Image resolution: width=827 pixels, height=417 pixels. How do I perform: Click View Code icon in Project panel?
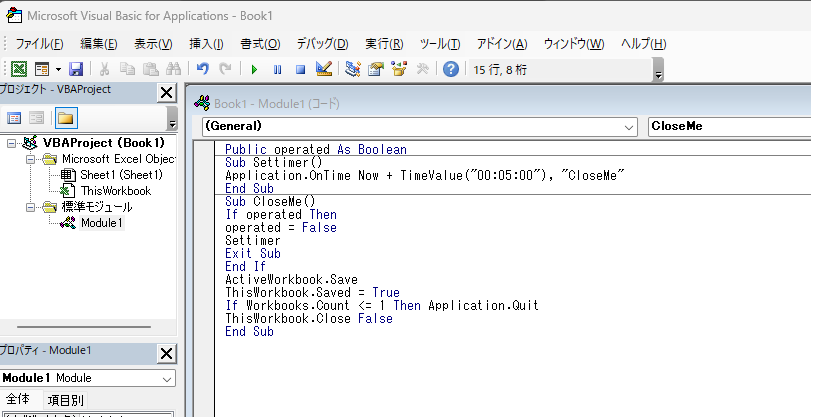coord(15,118)
